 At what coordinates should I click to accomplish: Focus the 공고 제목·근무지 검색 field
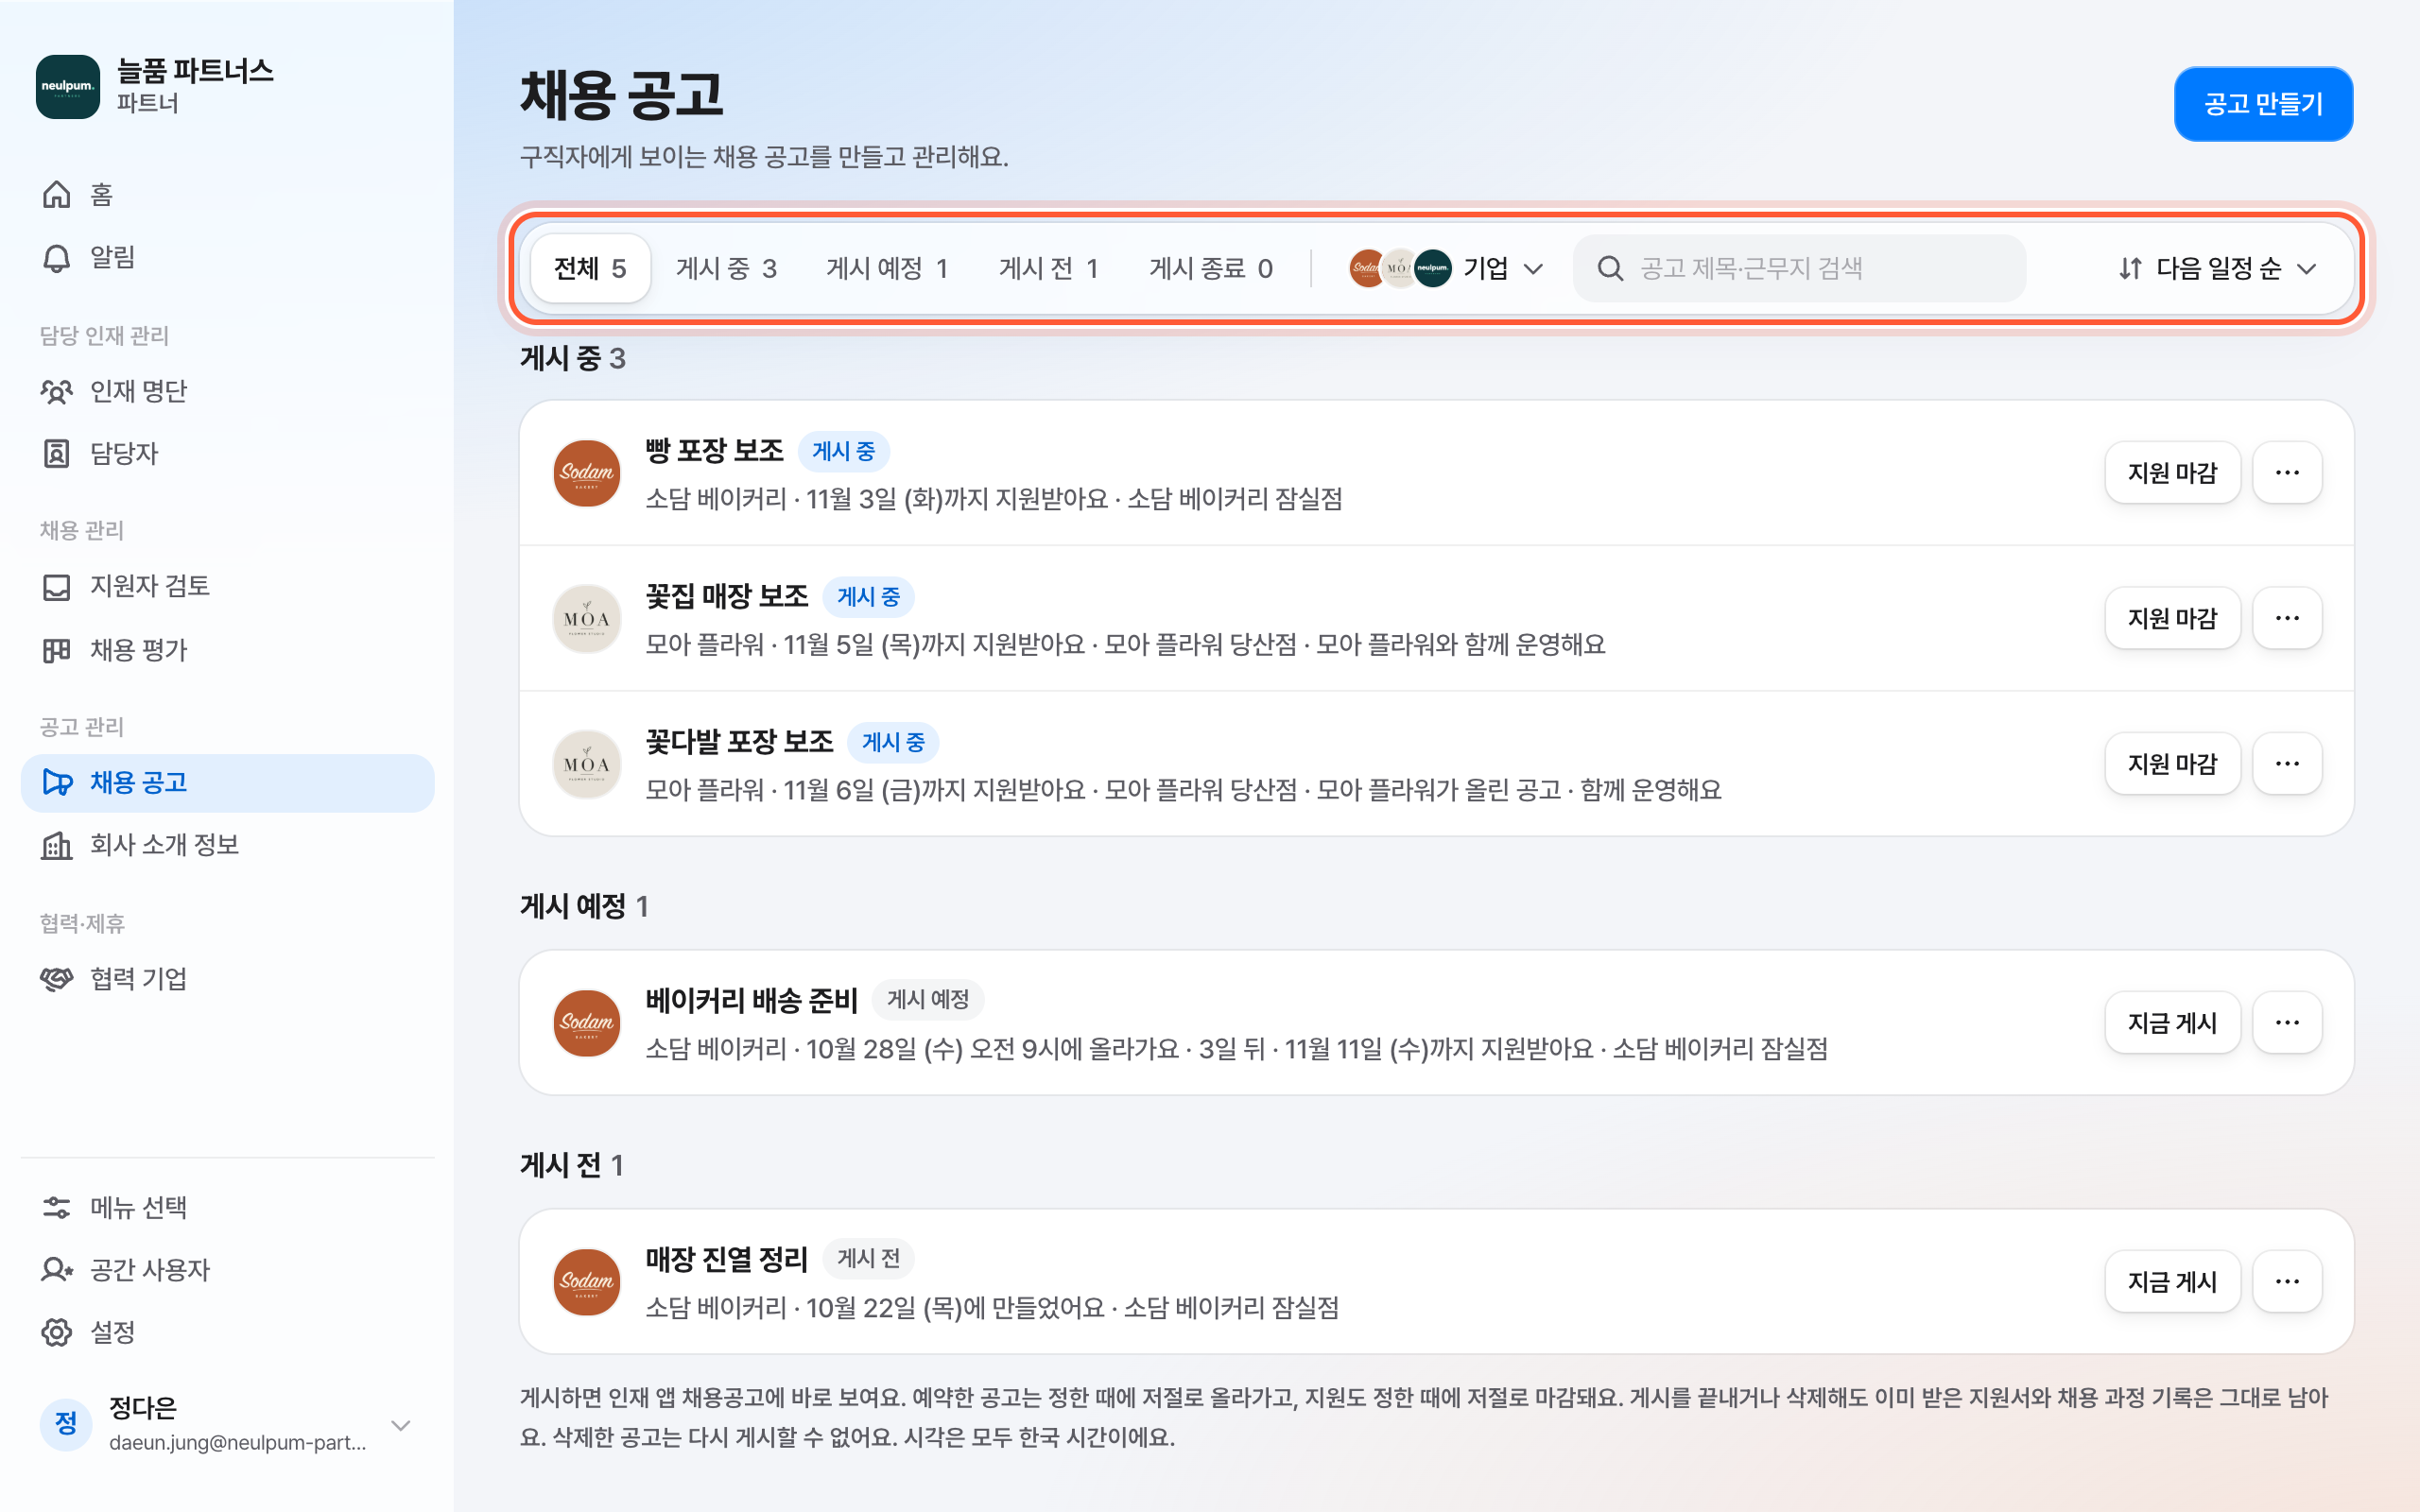[1799, 268]
